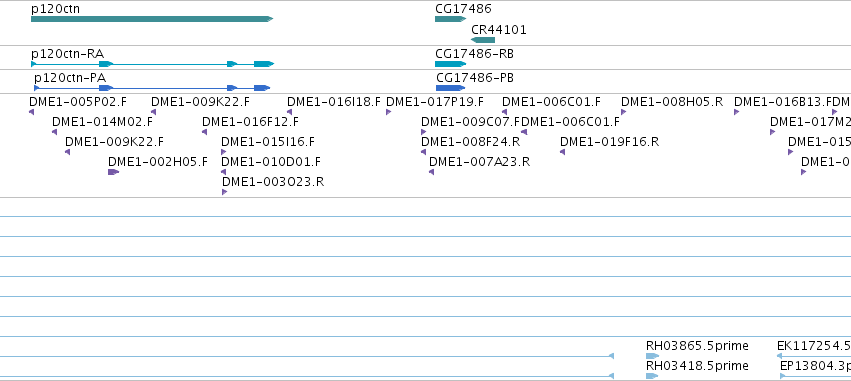
Task: Click the DME1-016I18.F label
Action: (x=334, y=101)
